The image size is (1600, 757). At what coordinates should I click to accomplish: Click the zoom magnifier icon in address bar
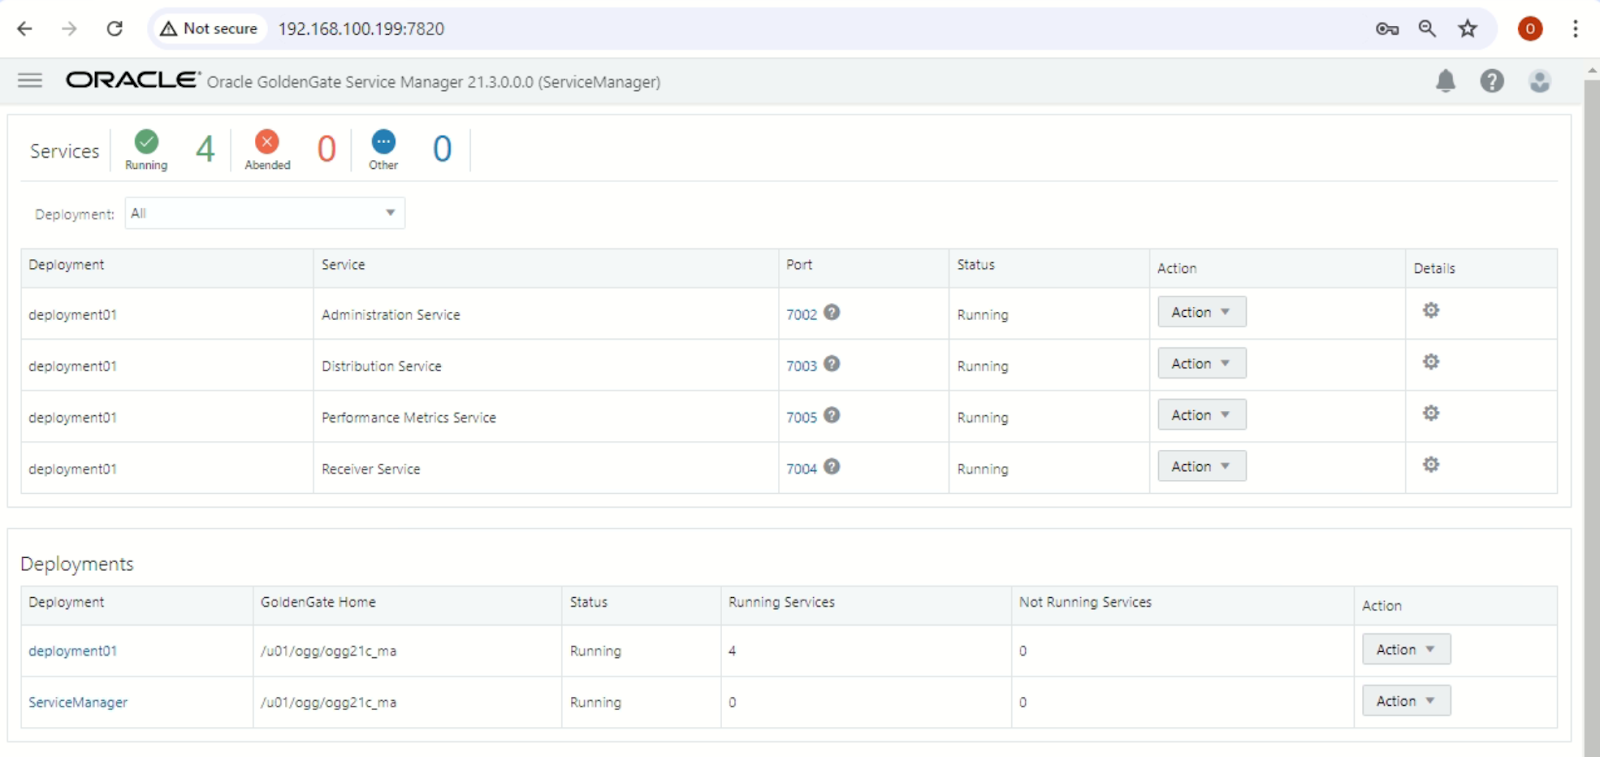point(1427,29)
